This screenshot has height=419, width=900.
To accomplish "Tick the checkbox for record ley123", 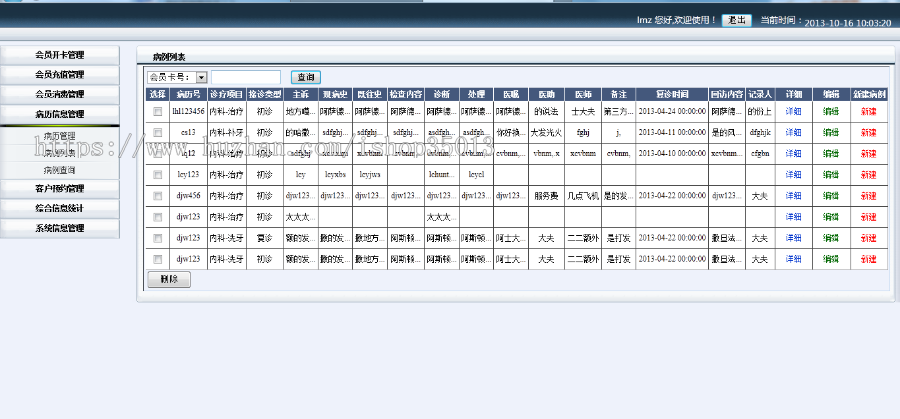I will pos(158,174).
